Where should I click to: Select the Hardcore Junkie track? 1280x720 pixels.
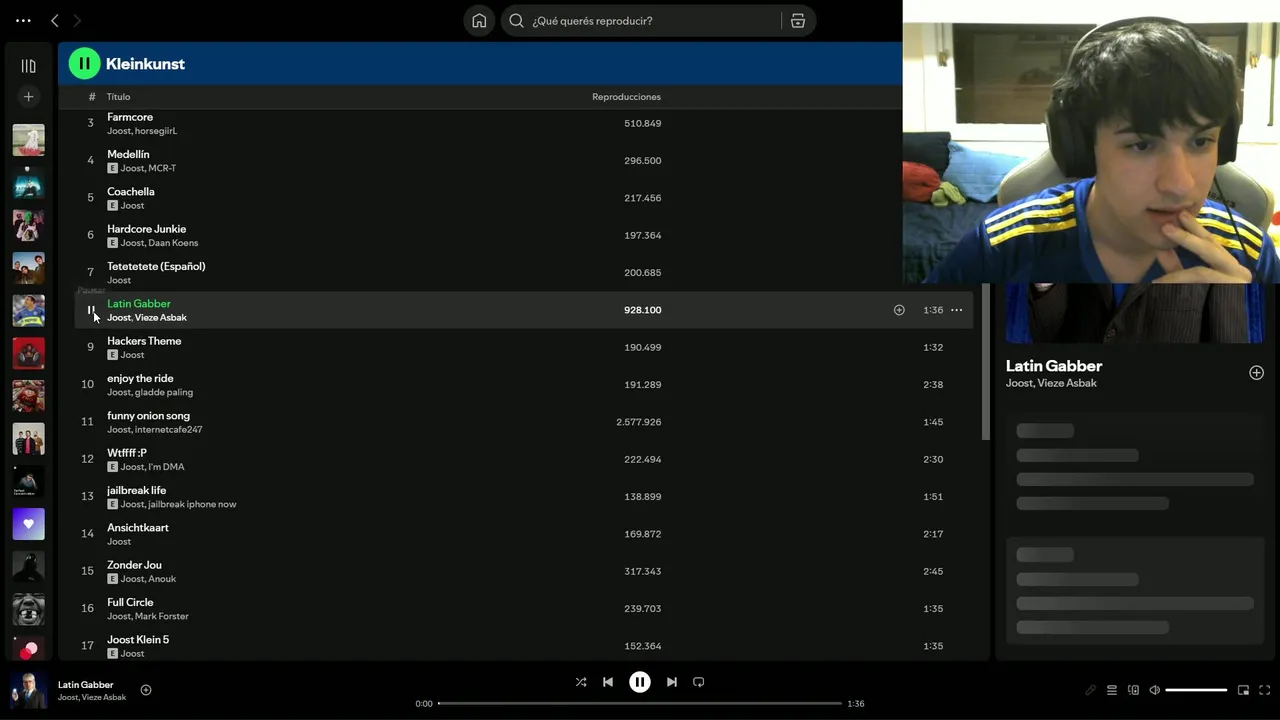pyautogui.click(x=147, y=229)
